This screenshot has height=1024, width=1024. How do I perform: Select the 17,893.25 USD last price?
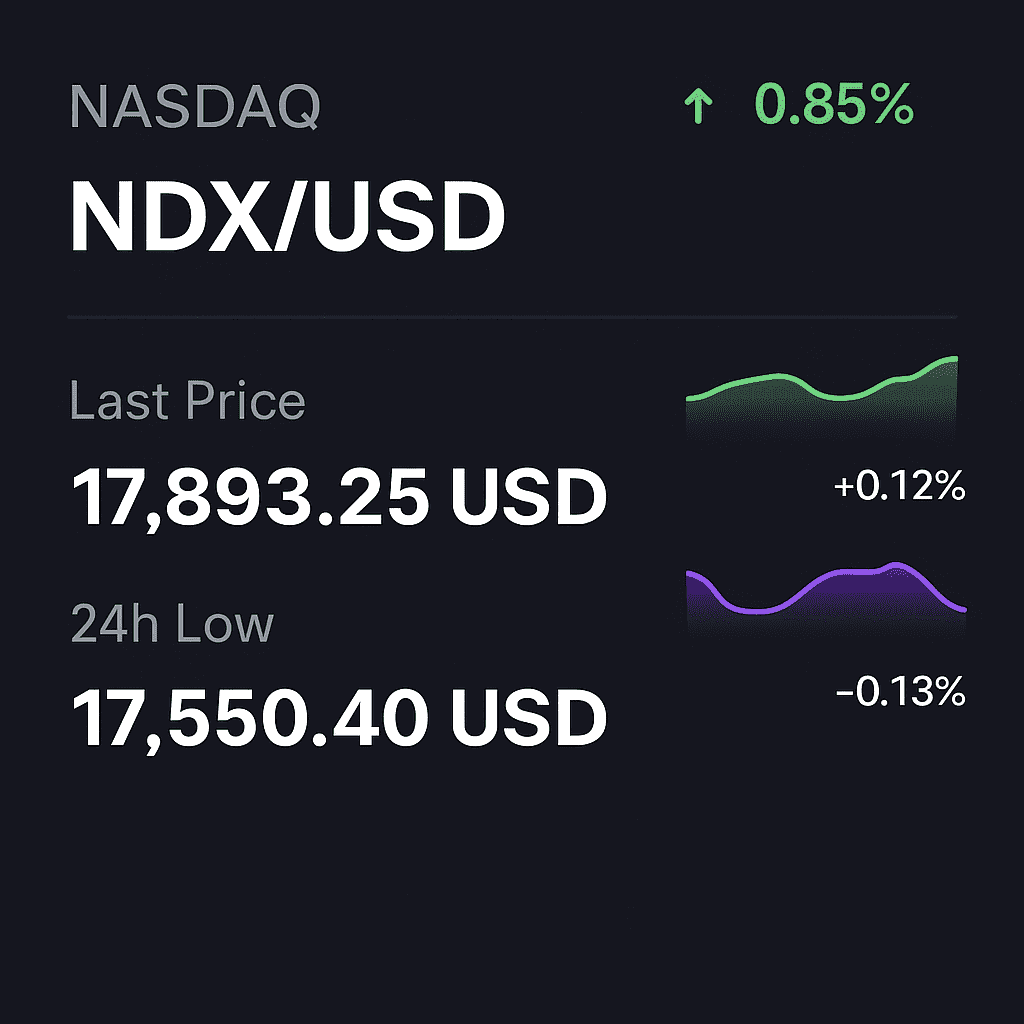coord(339,498)
